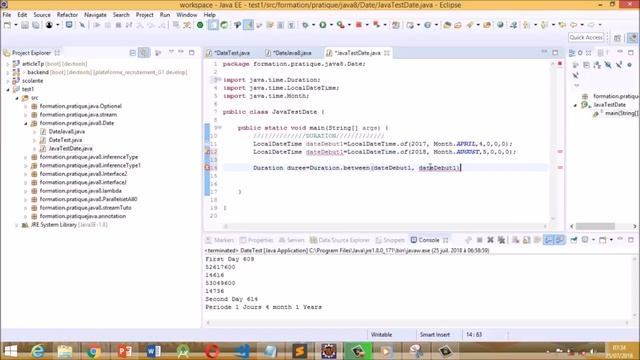The image size is (640, 360).
Task: Open the Source menu
Action: coord(42,15)
